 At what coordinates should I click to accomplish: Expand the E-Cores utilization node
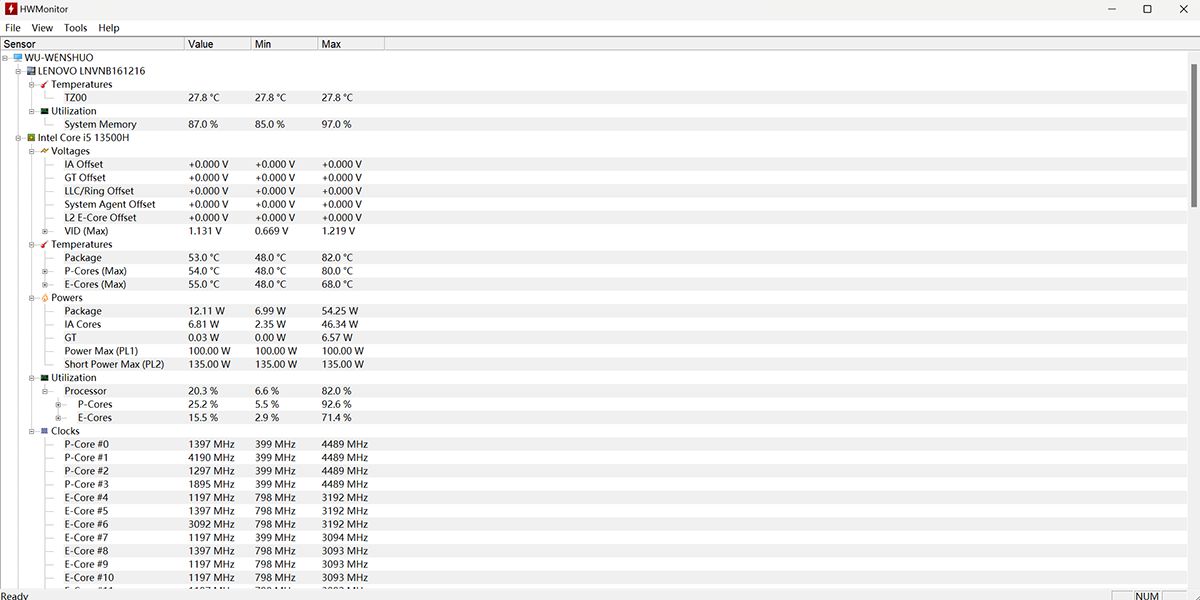(58, 418)
